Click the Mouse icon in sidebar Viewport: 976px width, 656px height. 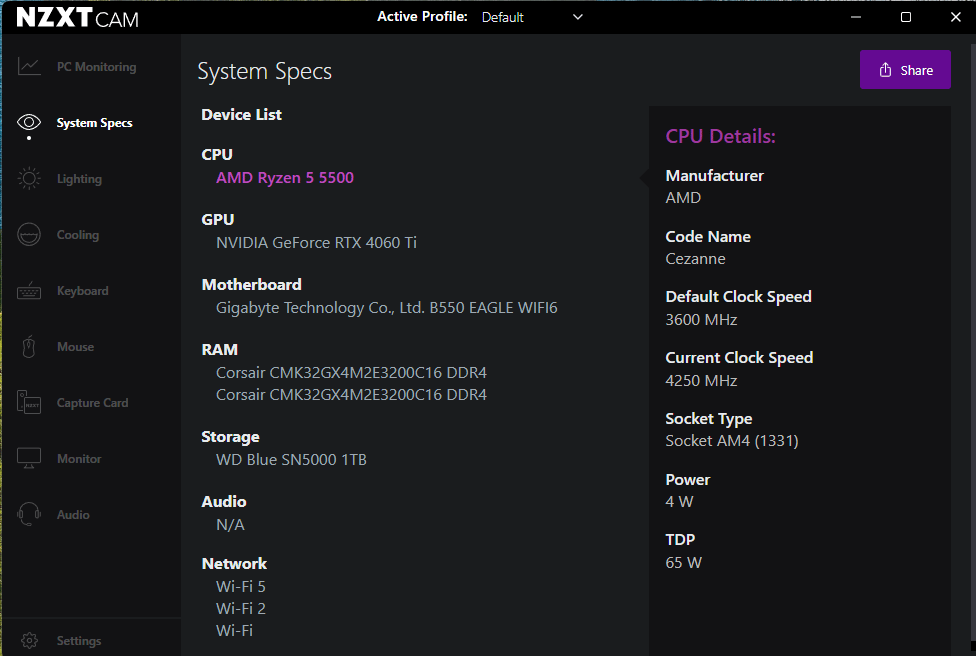click(x=29, y=347)
